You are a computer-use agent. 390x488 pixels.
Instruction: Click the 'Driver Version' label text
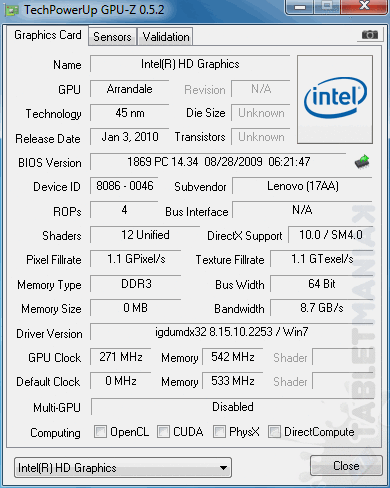click(49, 334)
